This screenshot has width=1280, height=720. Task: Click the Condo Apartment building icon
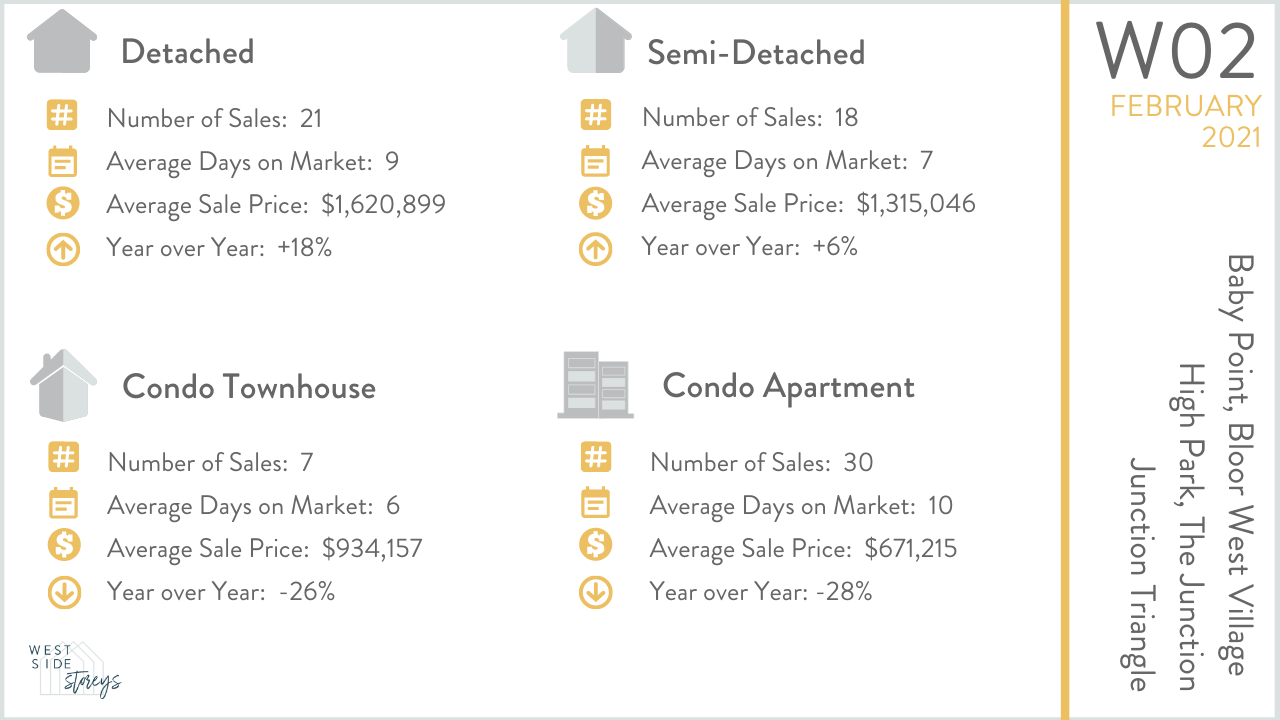coord(595,385)
